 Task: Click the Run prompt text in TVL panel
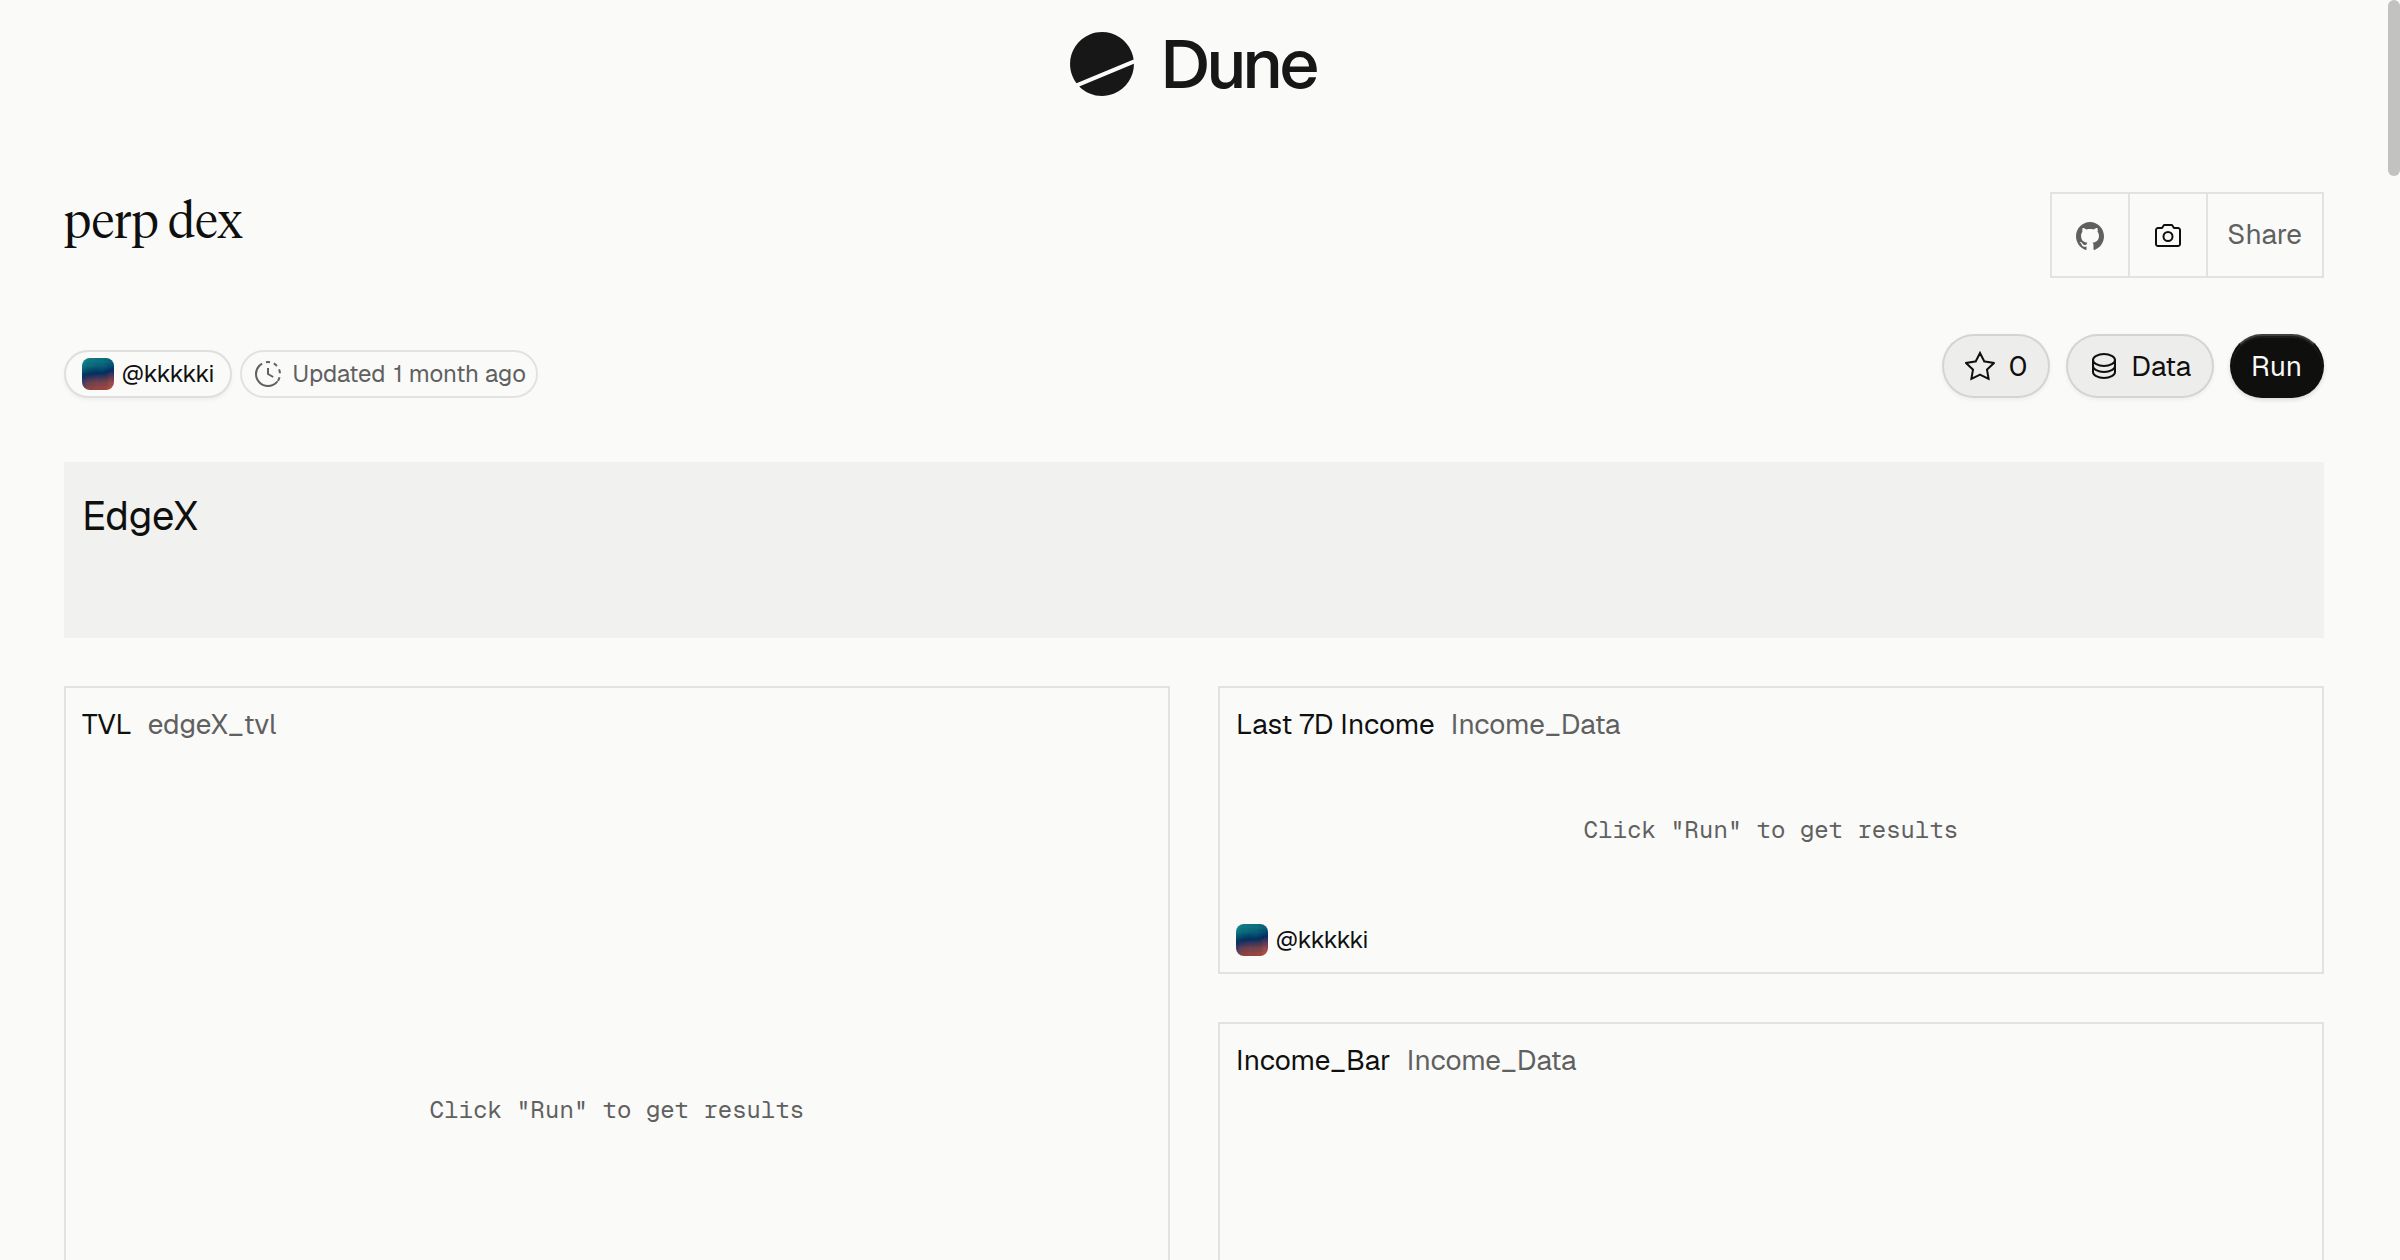tap(616, 1110)
